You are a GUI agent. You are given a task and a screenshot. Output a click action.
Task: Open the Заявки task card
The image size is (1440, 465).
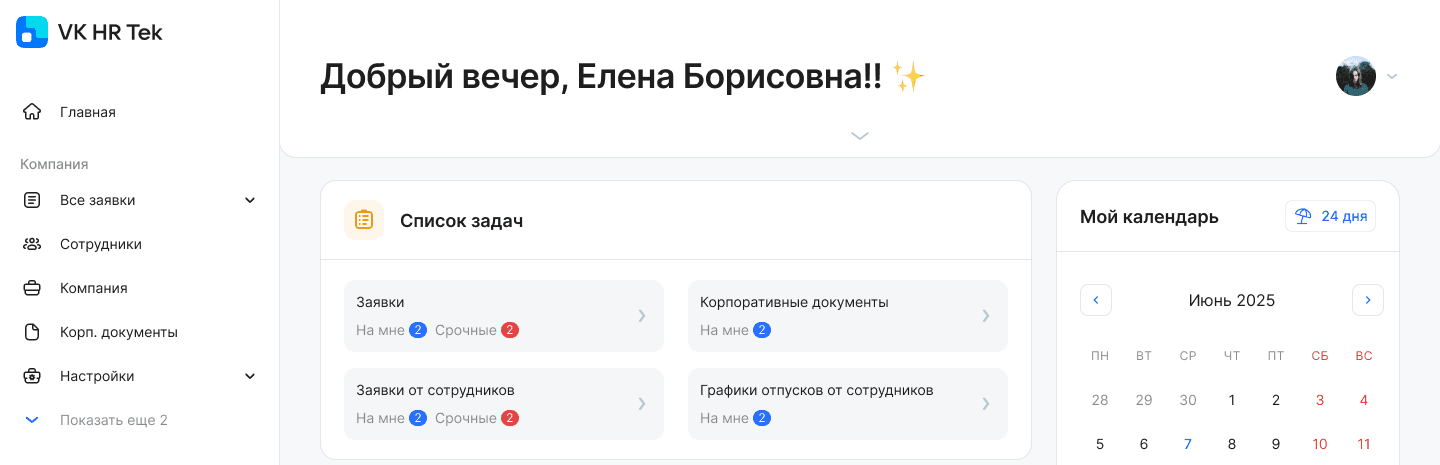pyautogui.click(x=504, y=316)
